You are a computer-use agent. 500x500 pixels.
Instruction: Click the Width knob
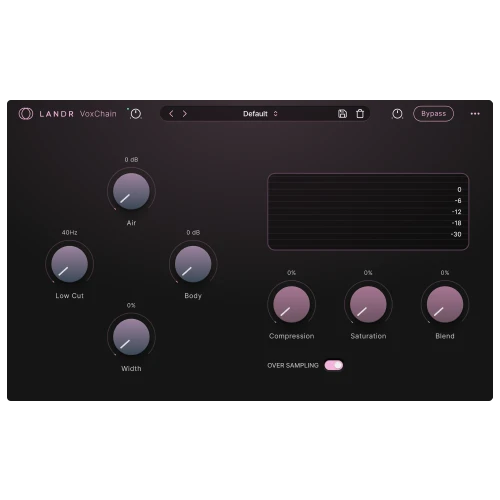131,337
